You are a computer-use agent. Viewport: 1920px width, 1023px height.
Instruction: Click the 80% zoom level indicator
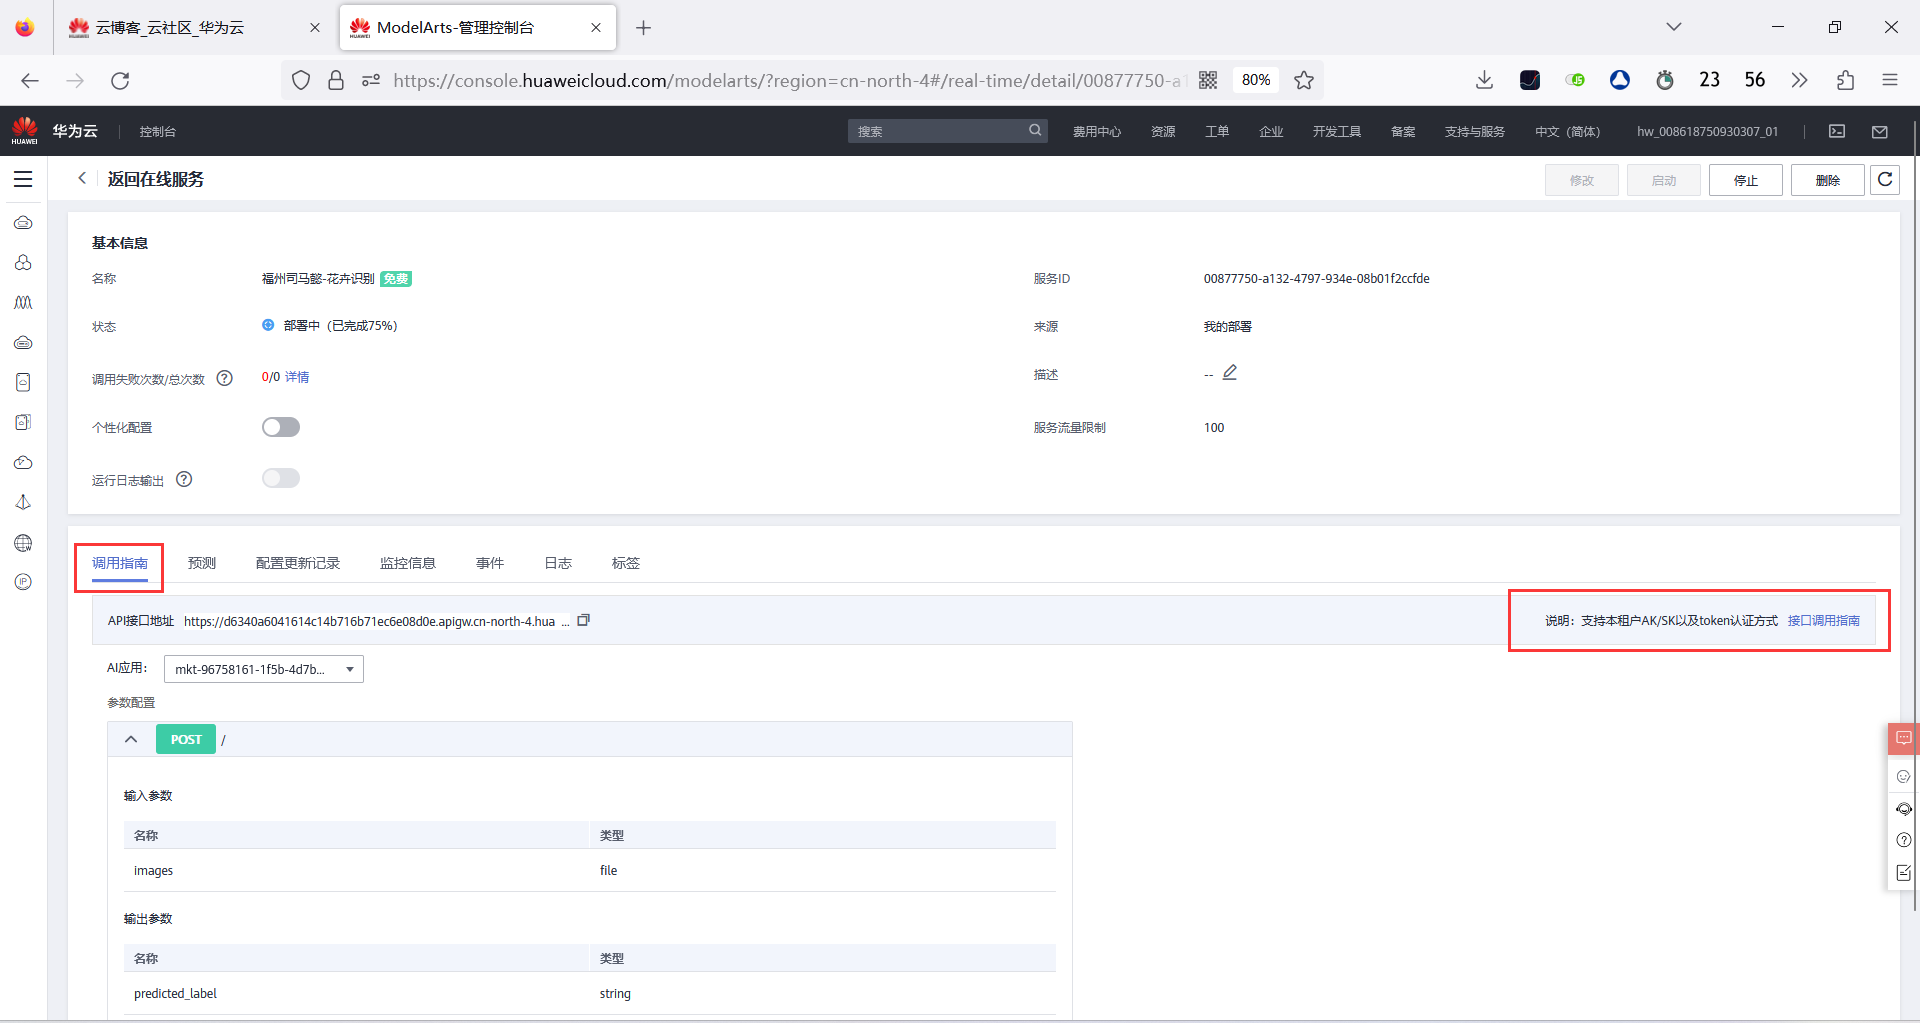tap(1256, 80)
